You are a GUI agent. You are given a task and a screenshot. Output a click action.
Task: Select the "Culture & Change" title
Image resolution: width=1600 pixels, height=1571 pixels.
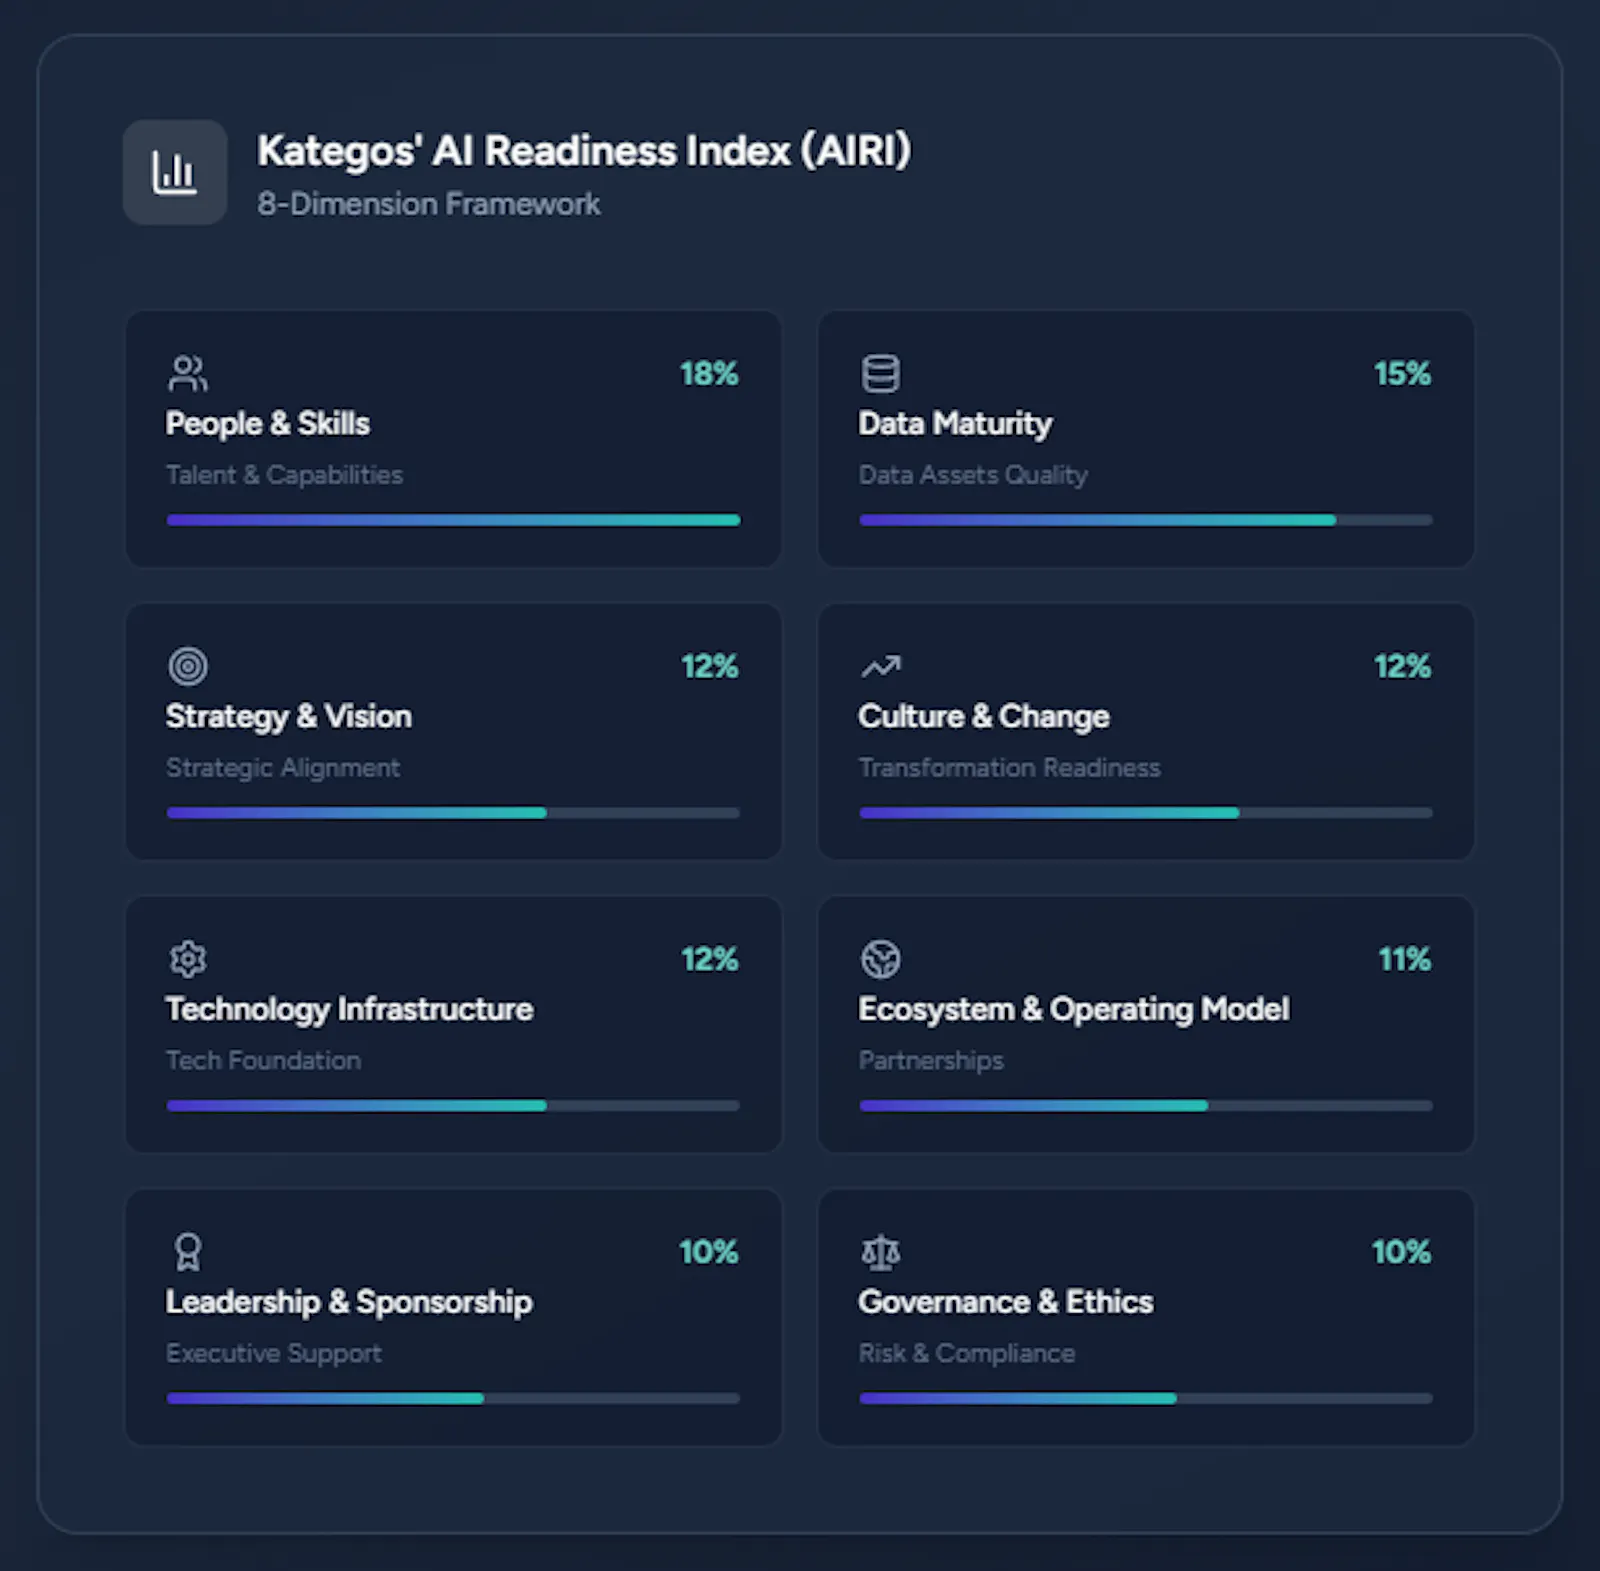tap(984, 717)
